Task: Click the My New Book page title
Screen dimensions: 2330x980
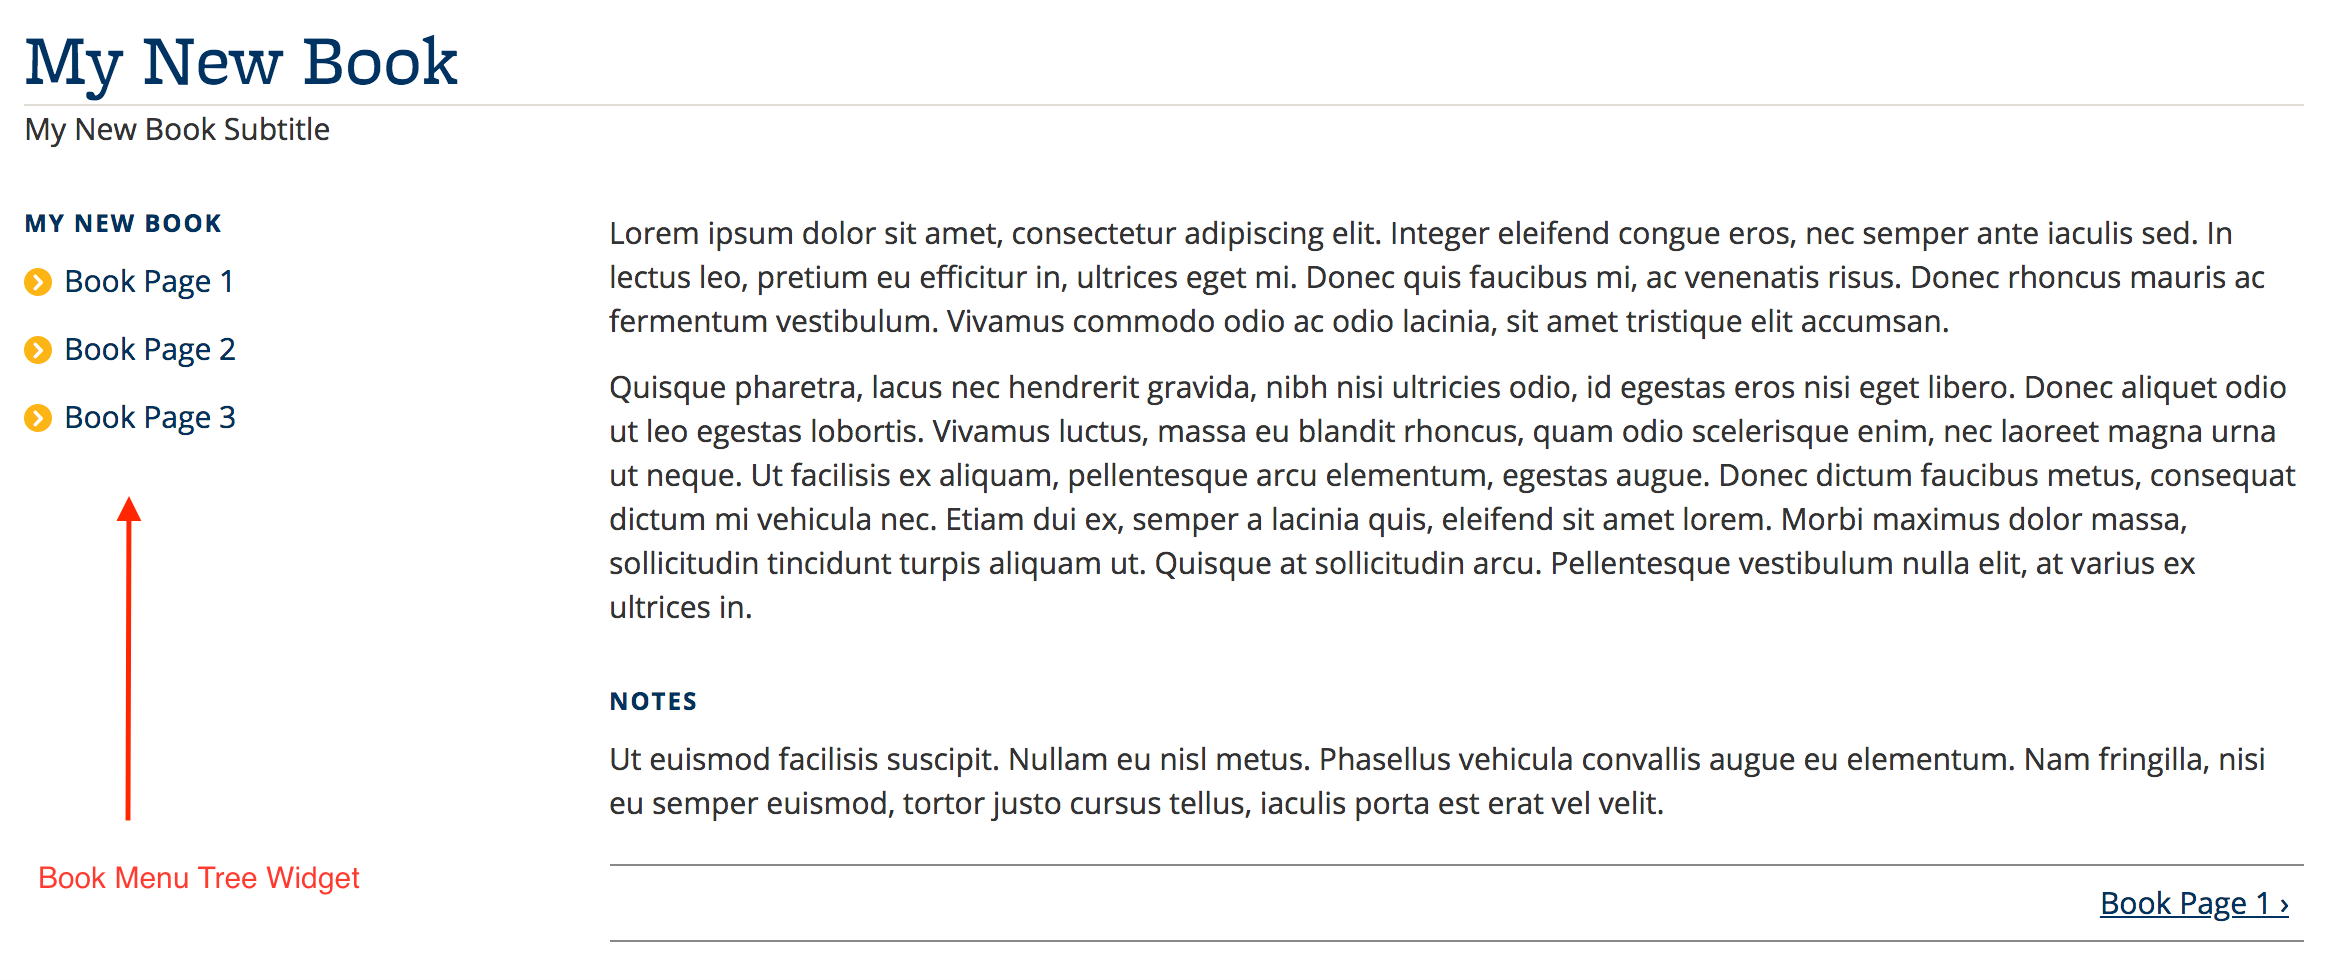Action: (x=240, y=62)
